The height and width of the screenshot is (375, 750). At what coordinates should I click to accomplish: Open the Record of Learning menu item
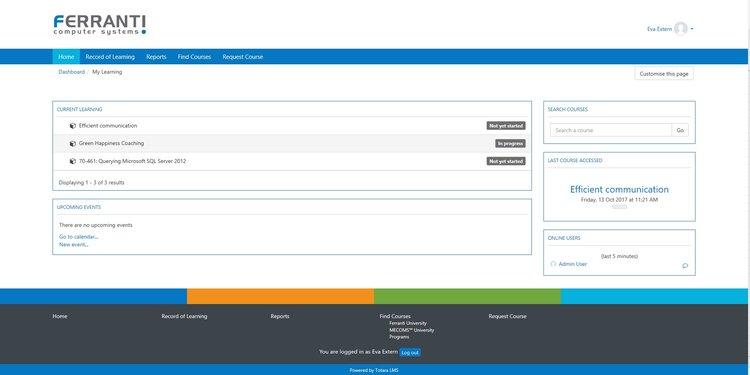click(x=110, y=56)
